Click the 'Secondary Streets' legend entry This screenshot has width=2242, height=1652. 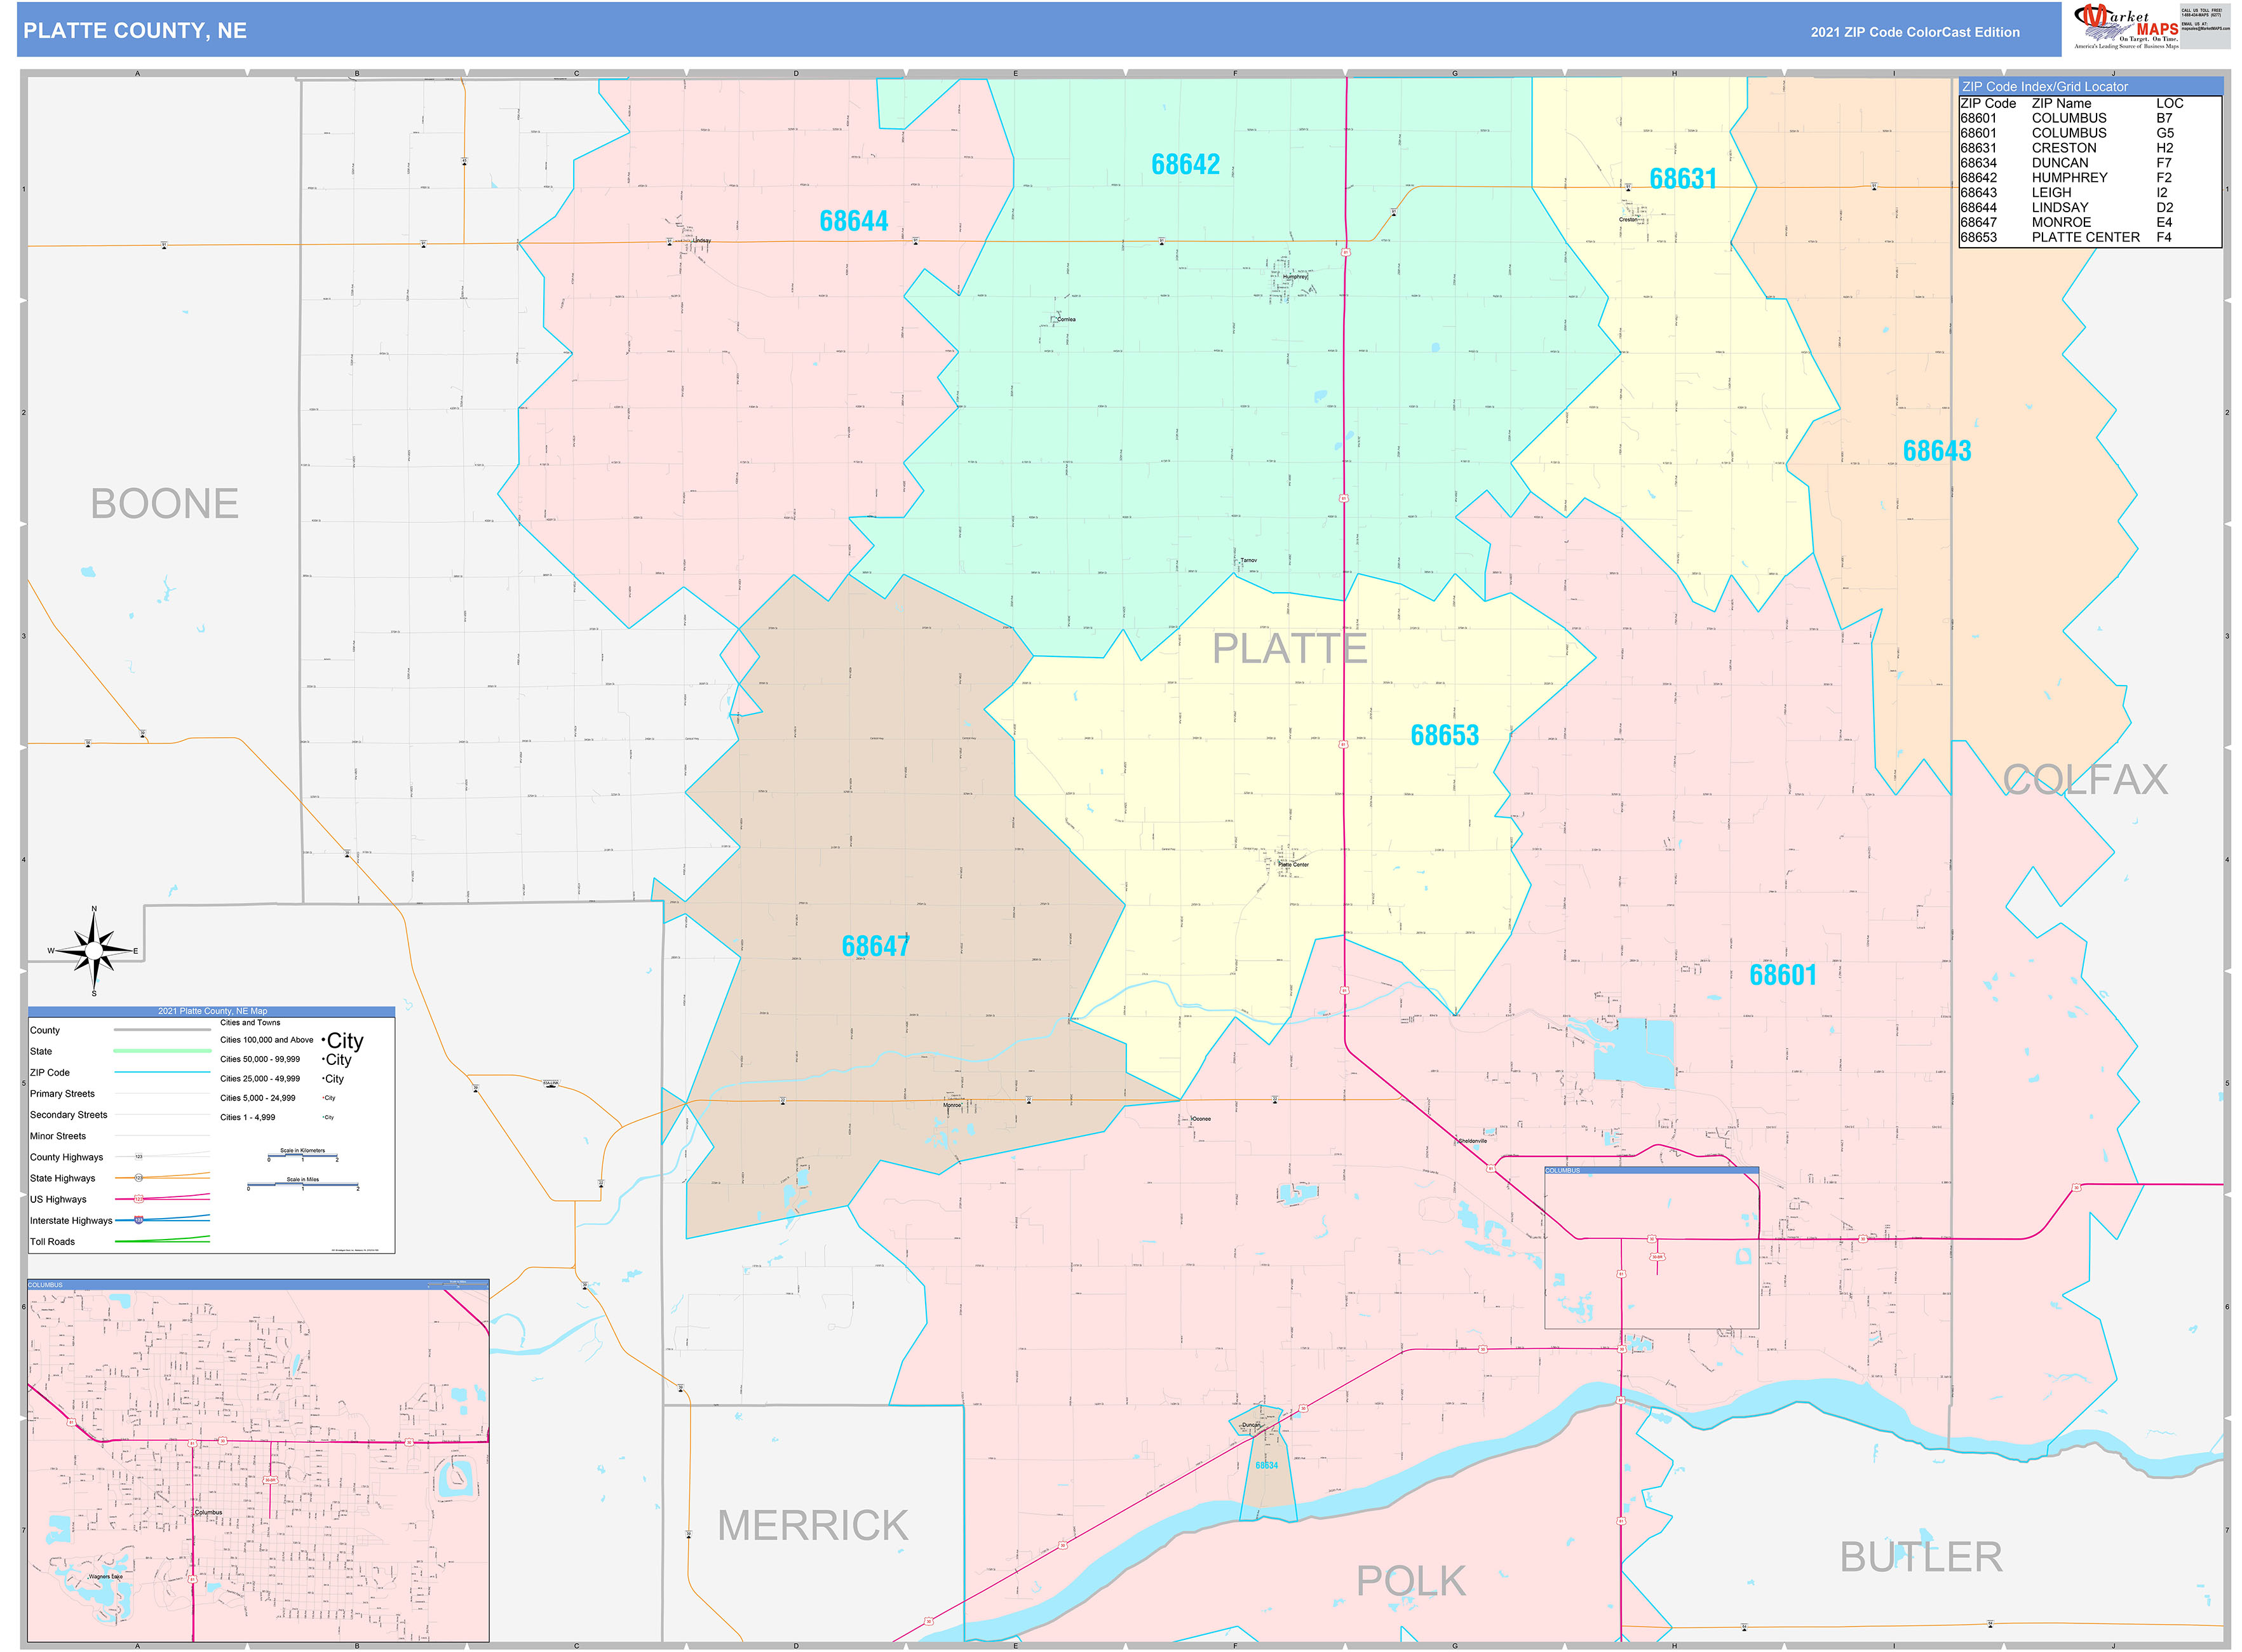coord(68,1115)
